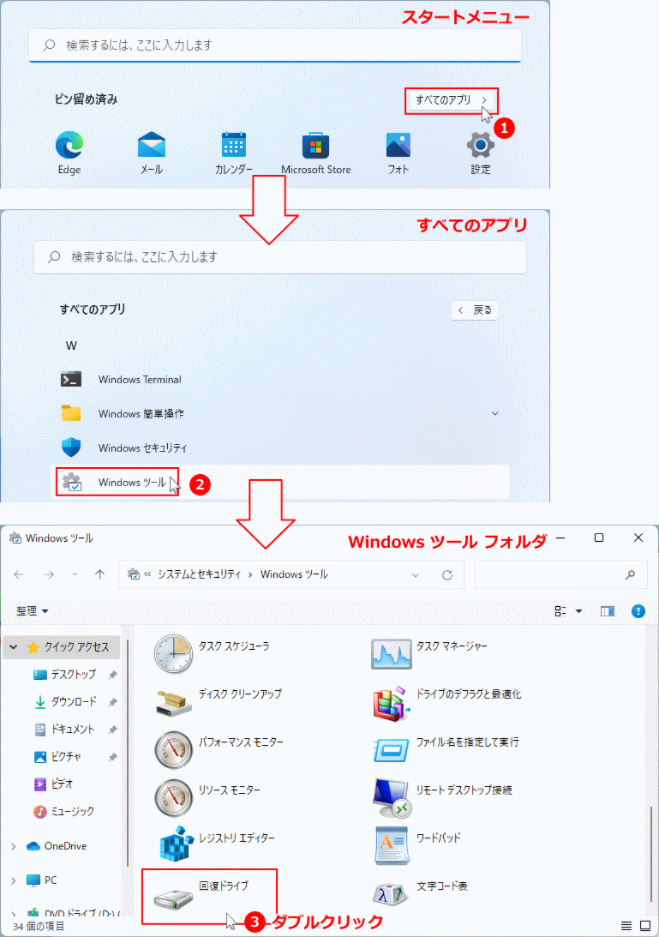This screenshot has width=659, height=937.
Task: Select OneDrive in navigation pane
Action: 57,846
